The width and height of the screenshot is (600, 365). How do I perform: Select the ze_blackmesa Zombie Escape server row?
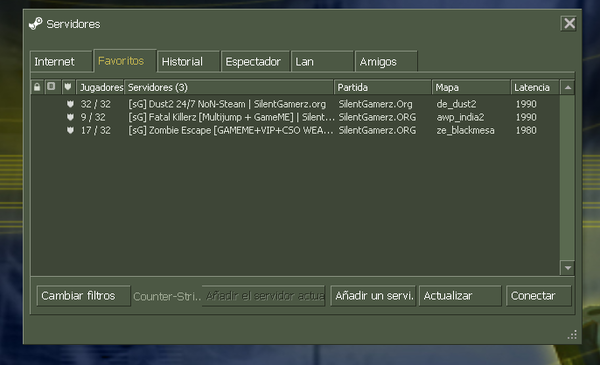[295, 130]
